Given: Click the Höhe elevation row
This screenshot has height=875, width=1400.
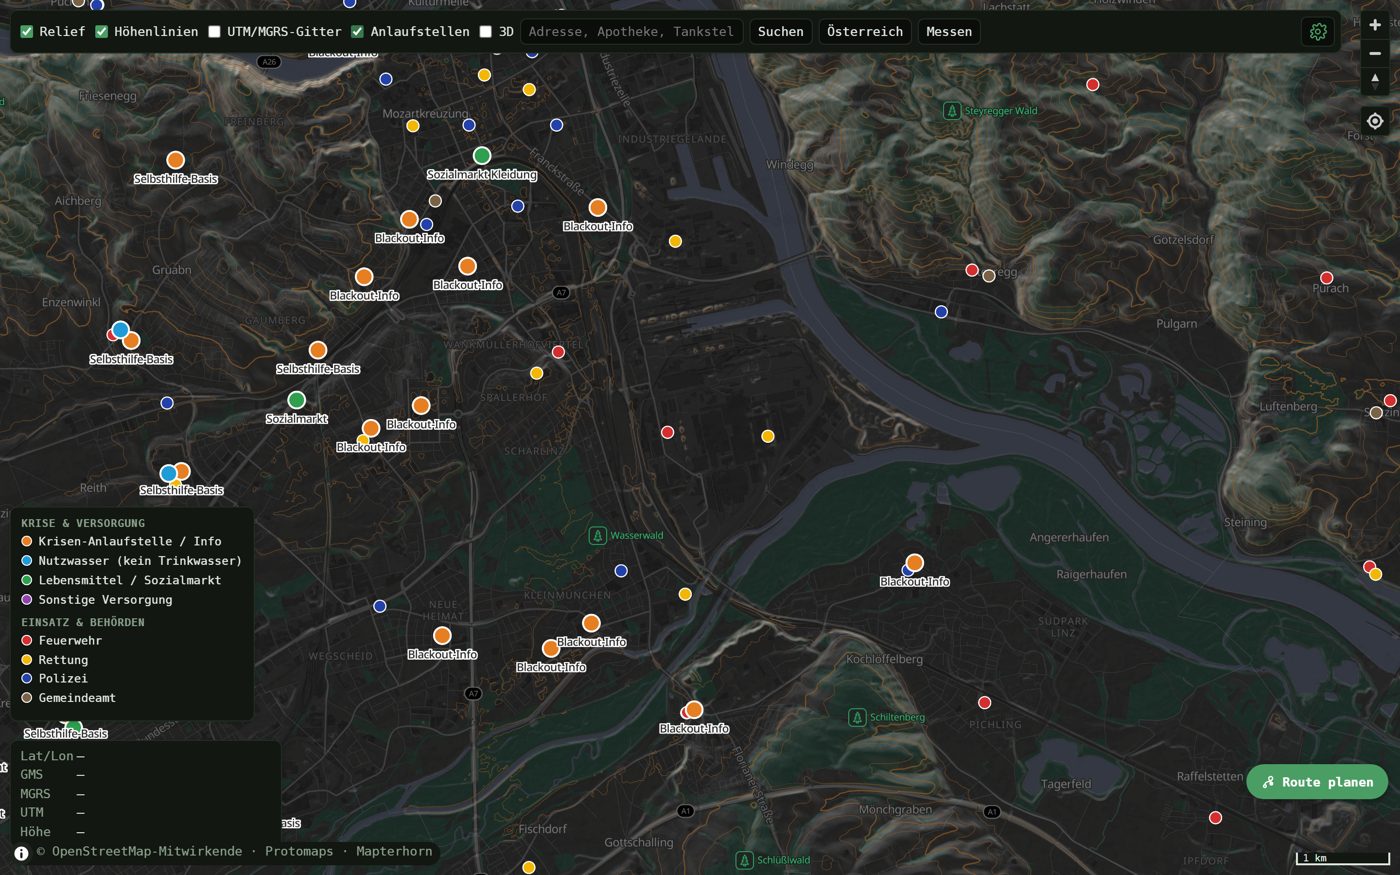Looking at the screenshot, I should point(145,832).
